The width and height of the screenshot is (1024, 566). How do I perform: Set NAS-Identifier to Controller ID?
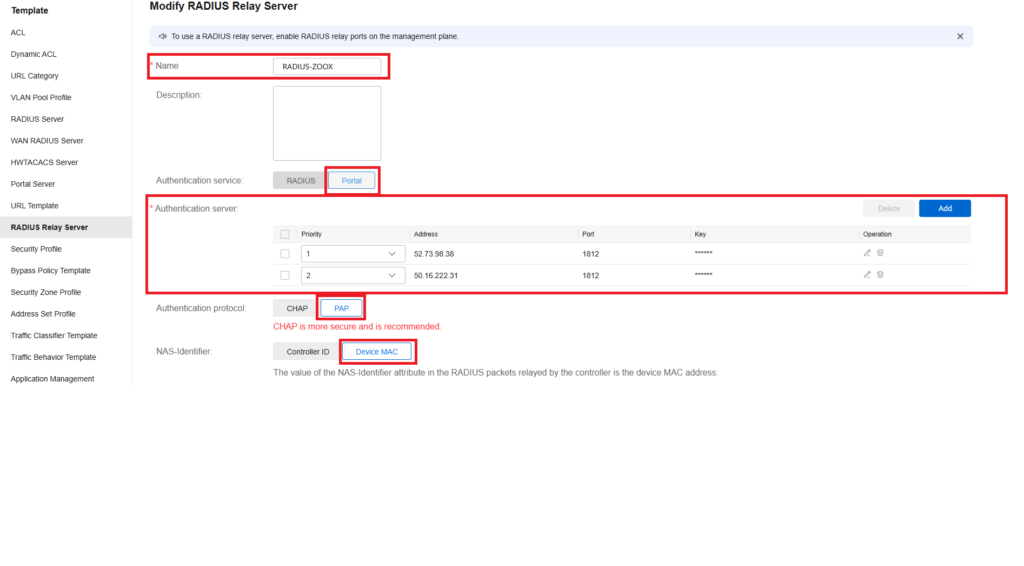(308, 352)
